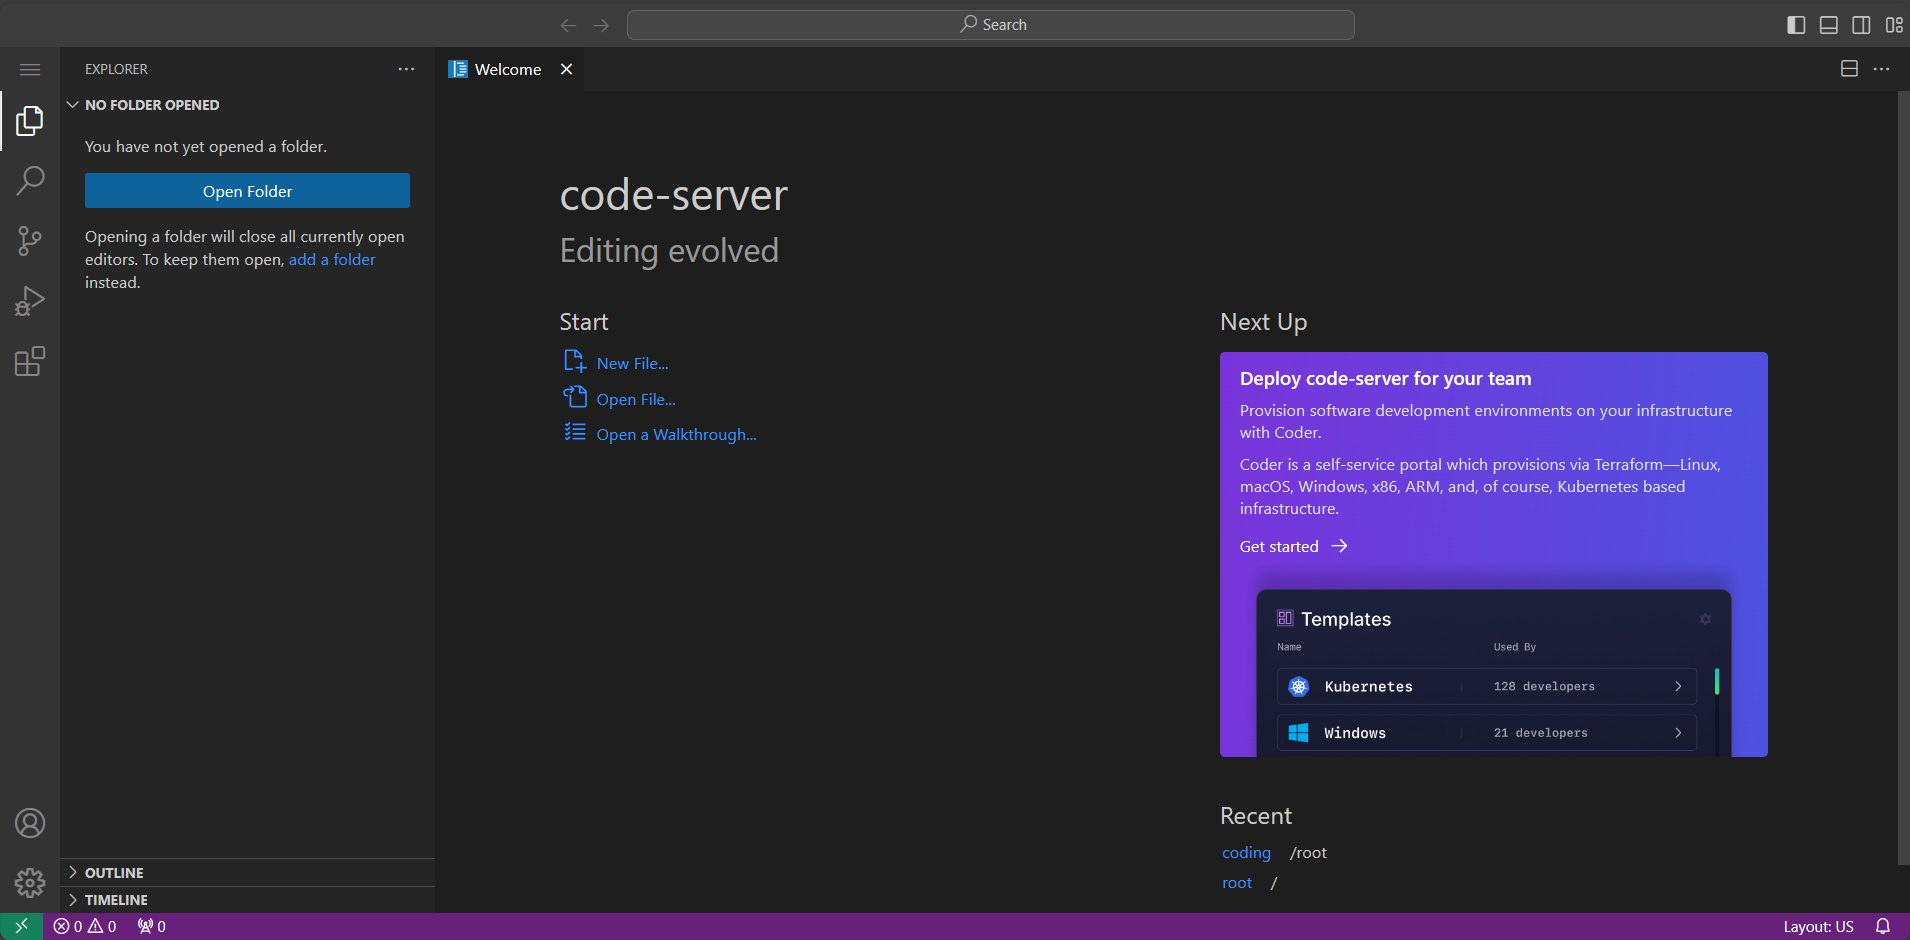The image size is (1910, 940).
Task: Go forward with the navigation arrow
Action: [601, 25]
